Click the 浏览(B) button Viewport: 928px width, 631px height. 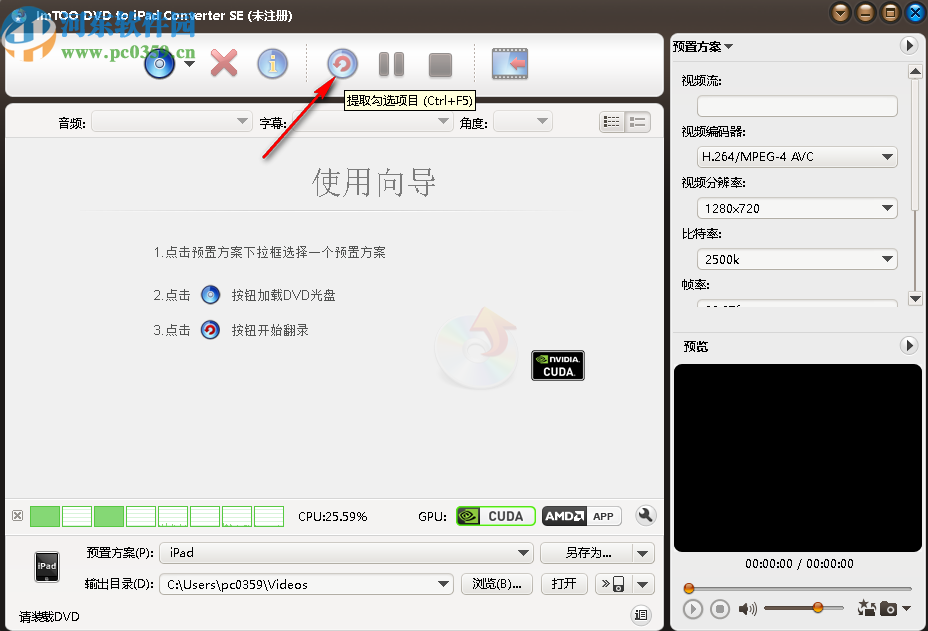(497, 584)
